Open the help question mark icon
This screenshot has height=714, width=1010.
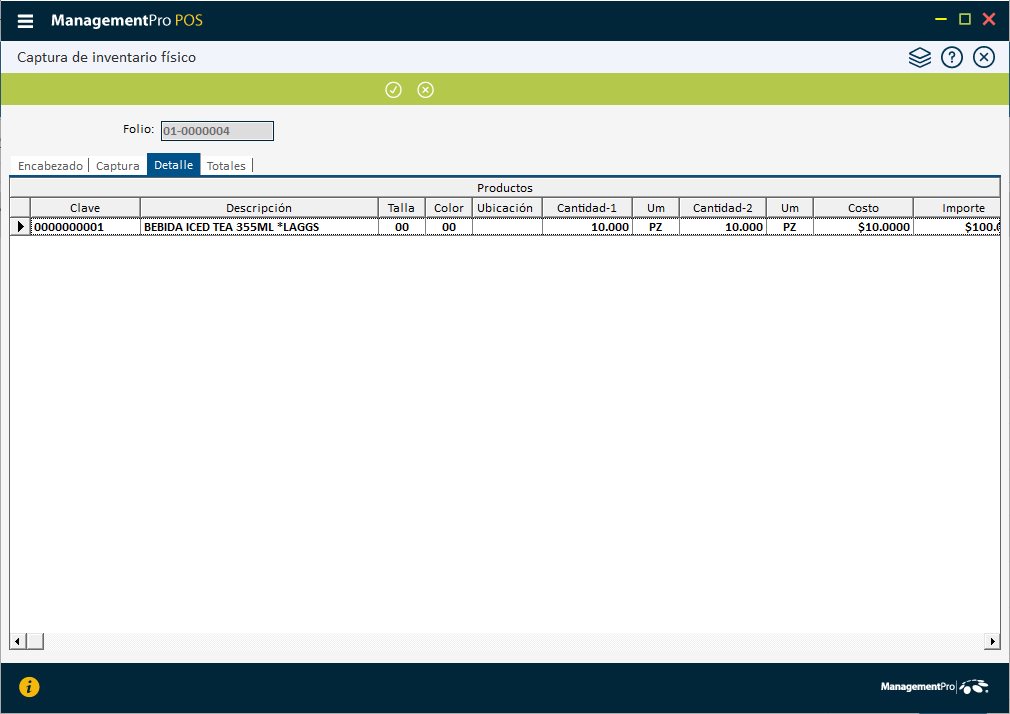[x=952, y=58]
